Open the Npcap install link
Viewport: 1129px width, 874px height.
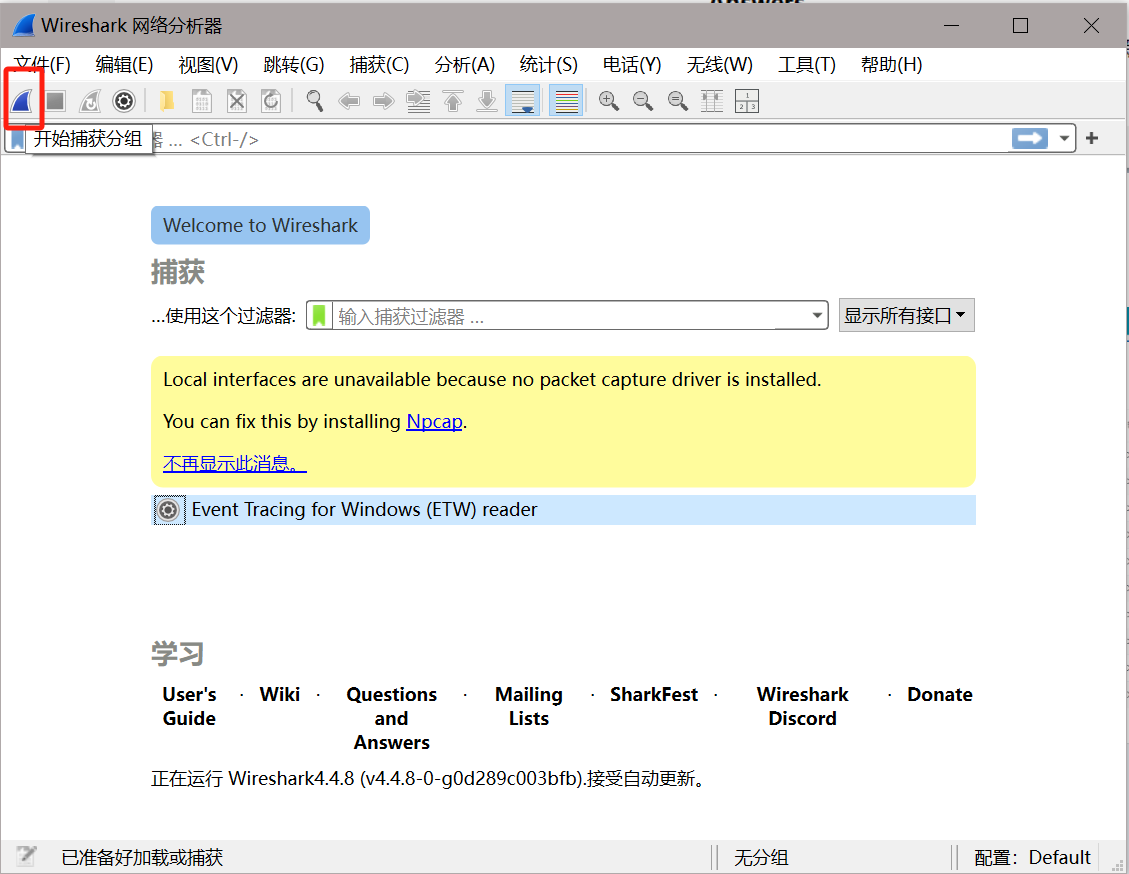click(434, 421)
